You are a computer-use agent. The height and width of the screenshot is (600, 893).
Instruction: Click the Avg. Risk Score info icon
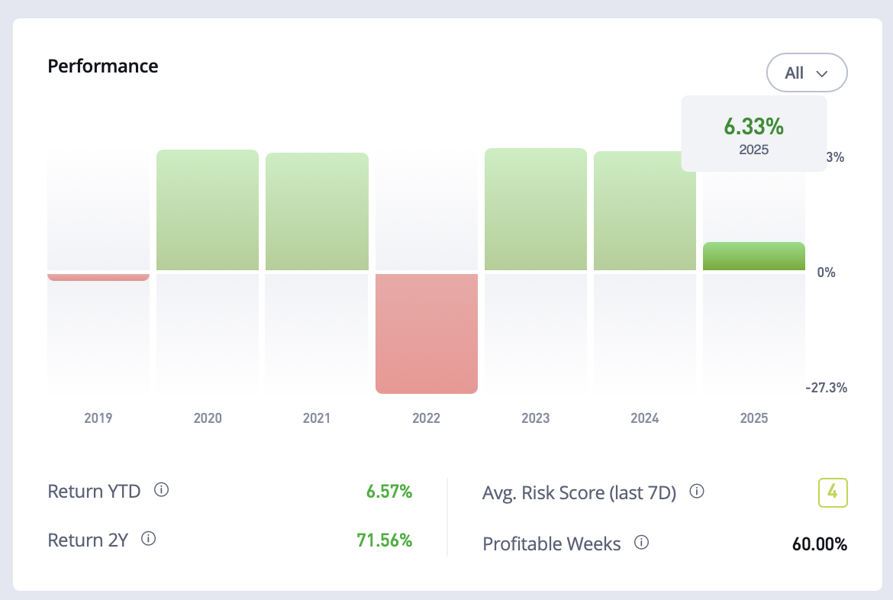pos(697,492)
